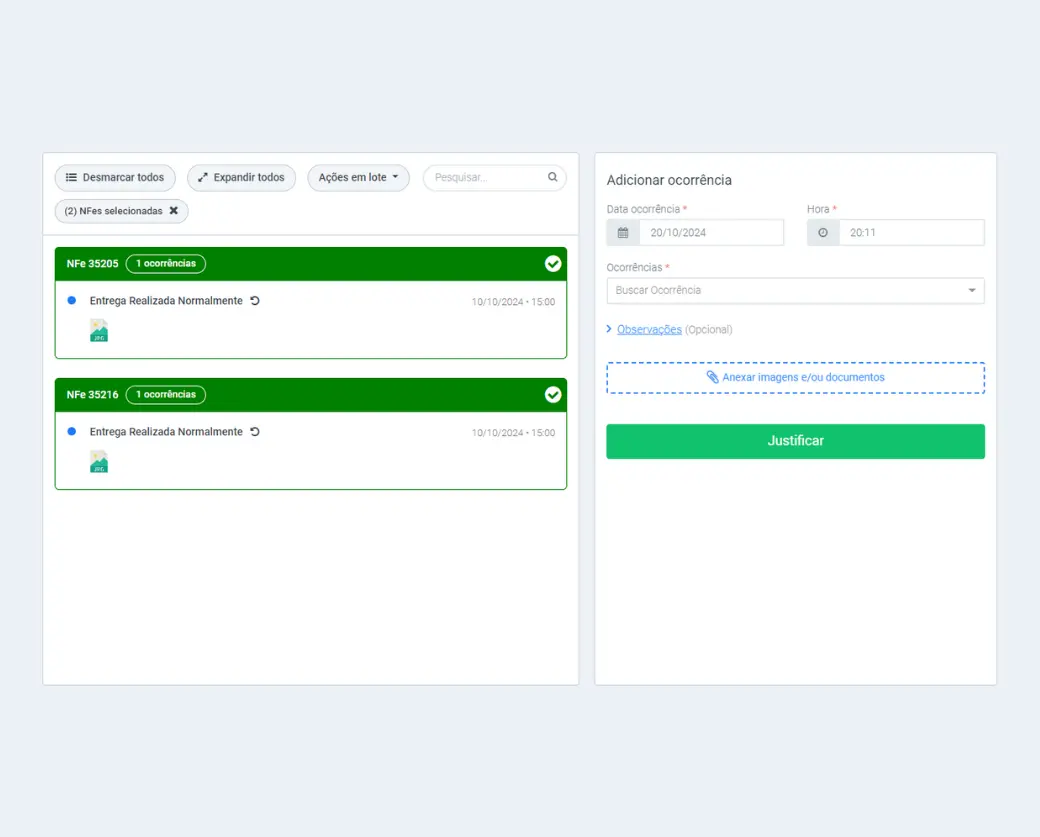Remove the NFes selecionadas filter with X
This screenshot has width=1040, height=837.
pos(174,211)
